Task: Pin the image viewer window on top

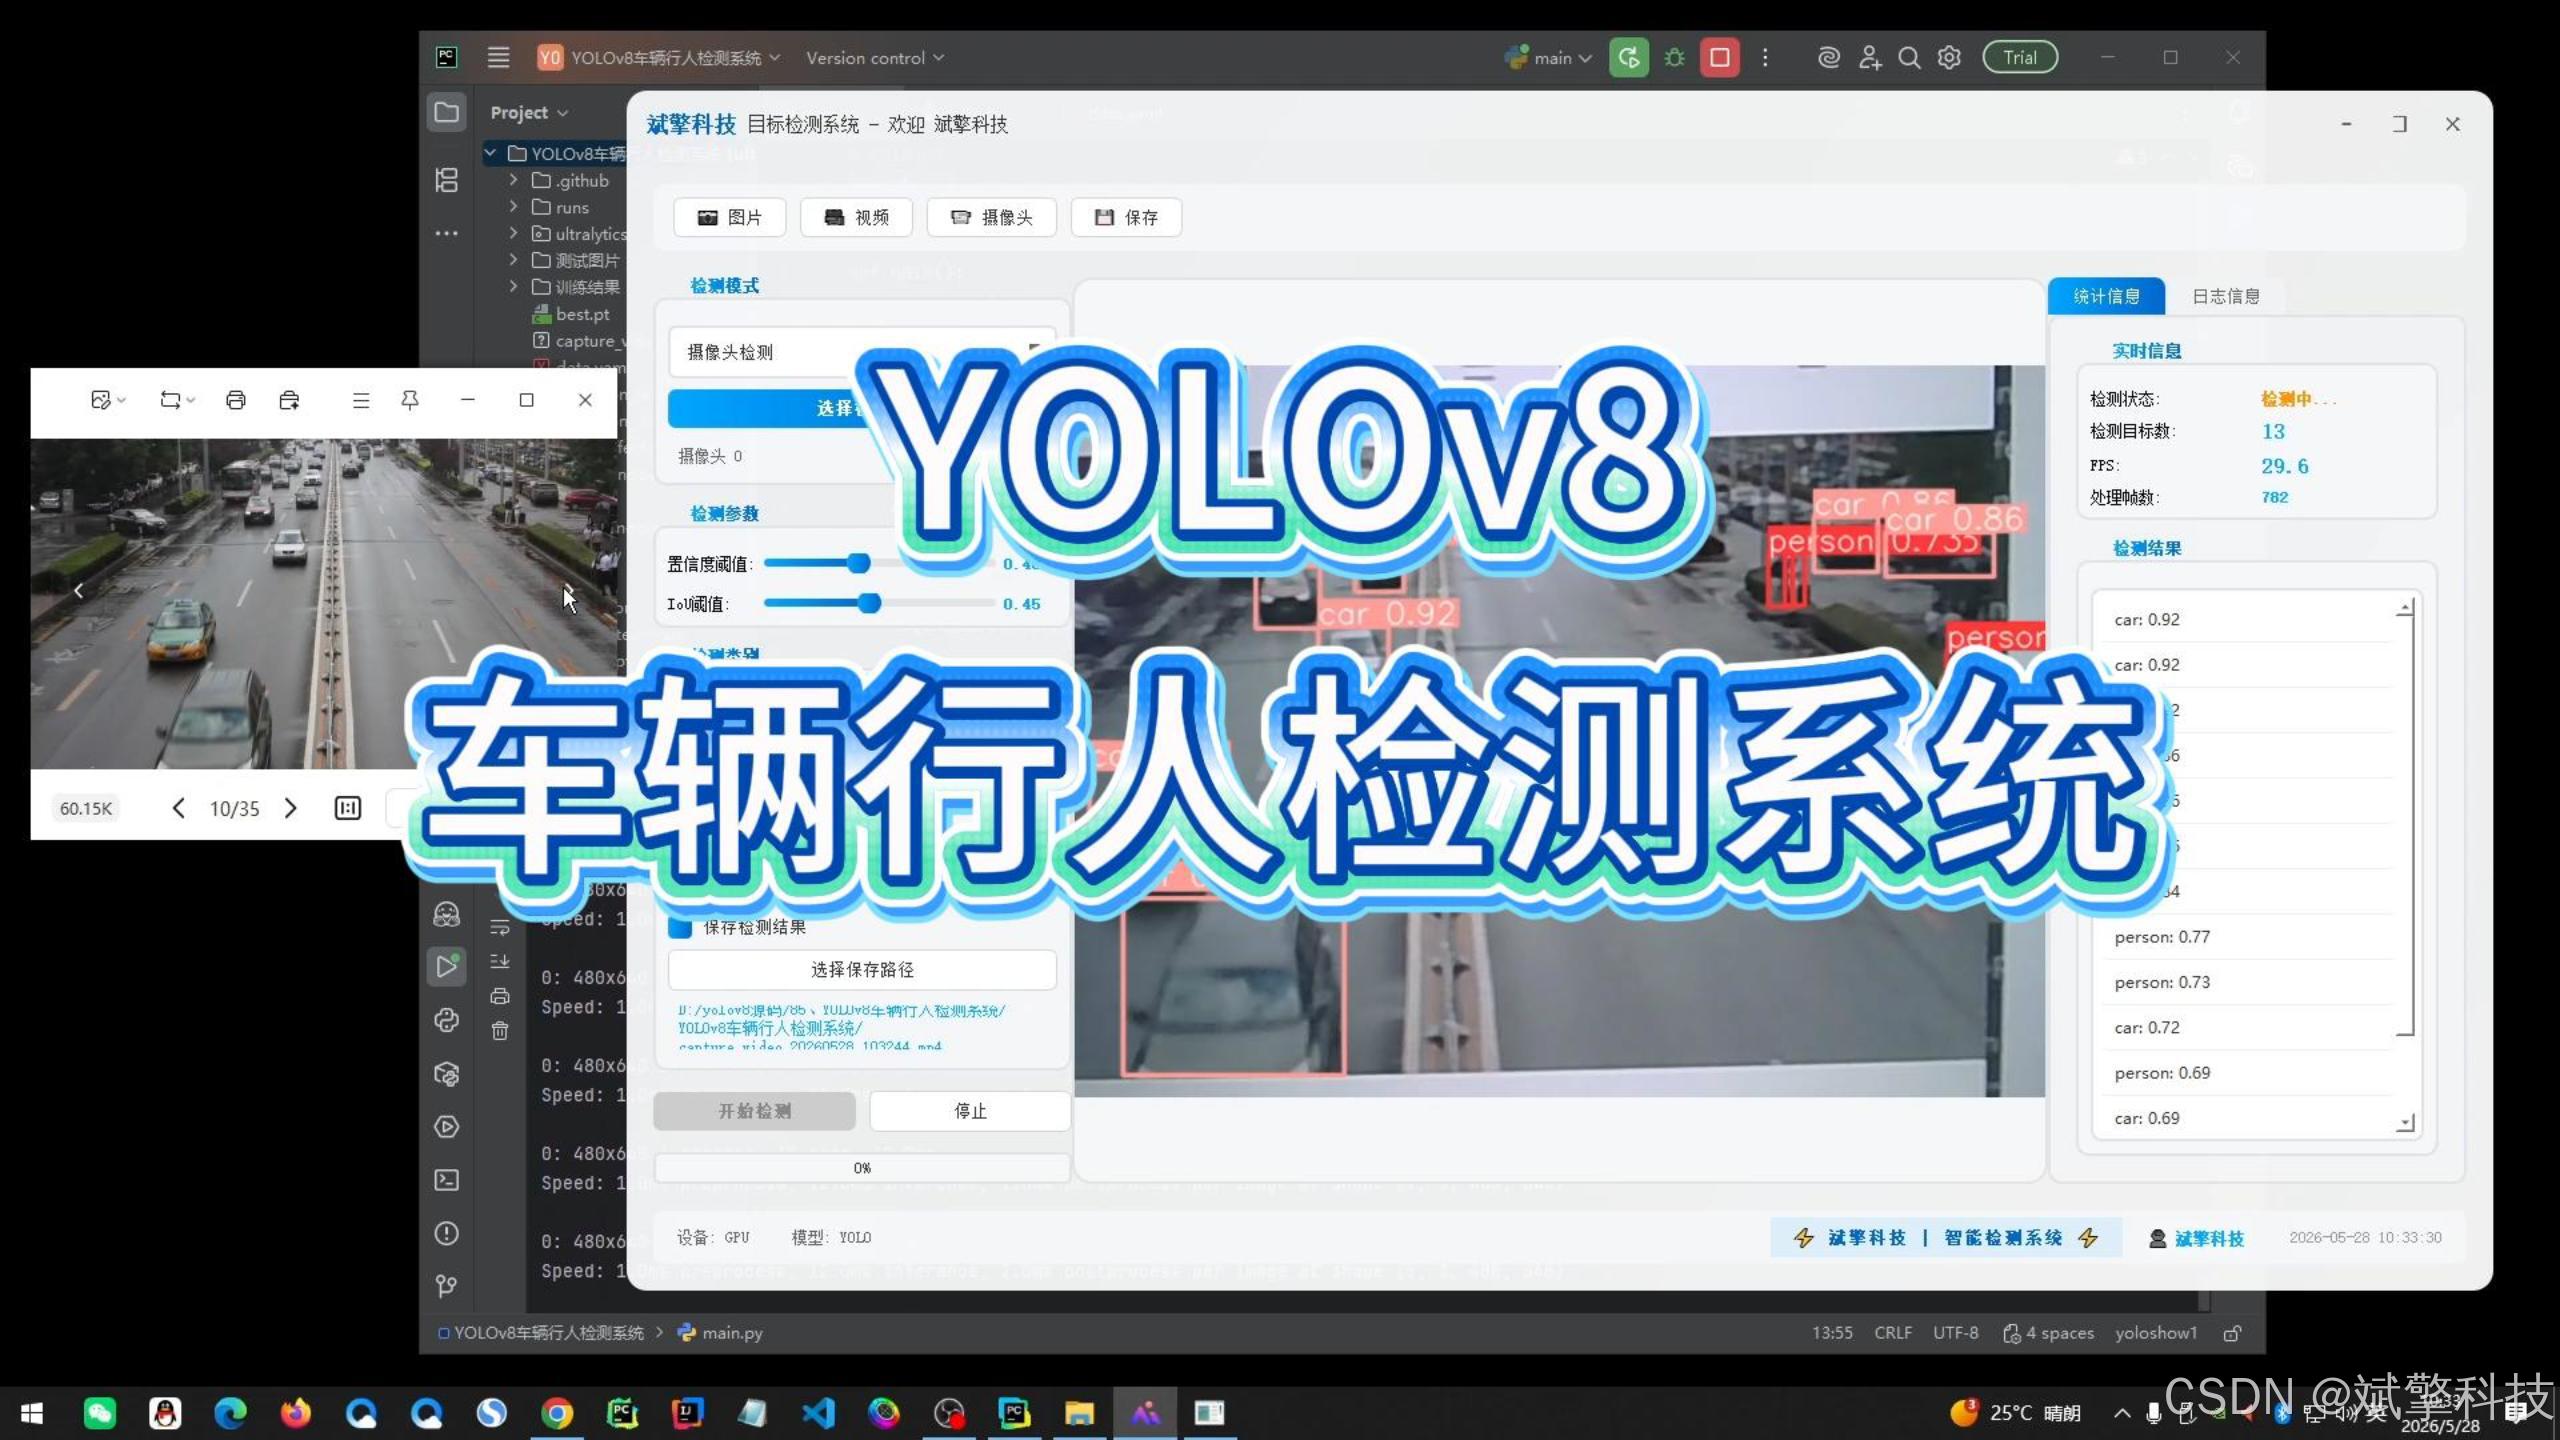Action: (x=409, y=400)
